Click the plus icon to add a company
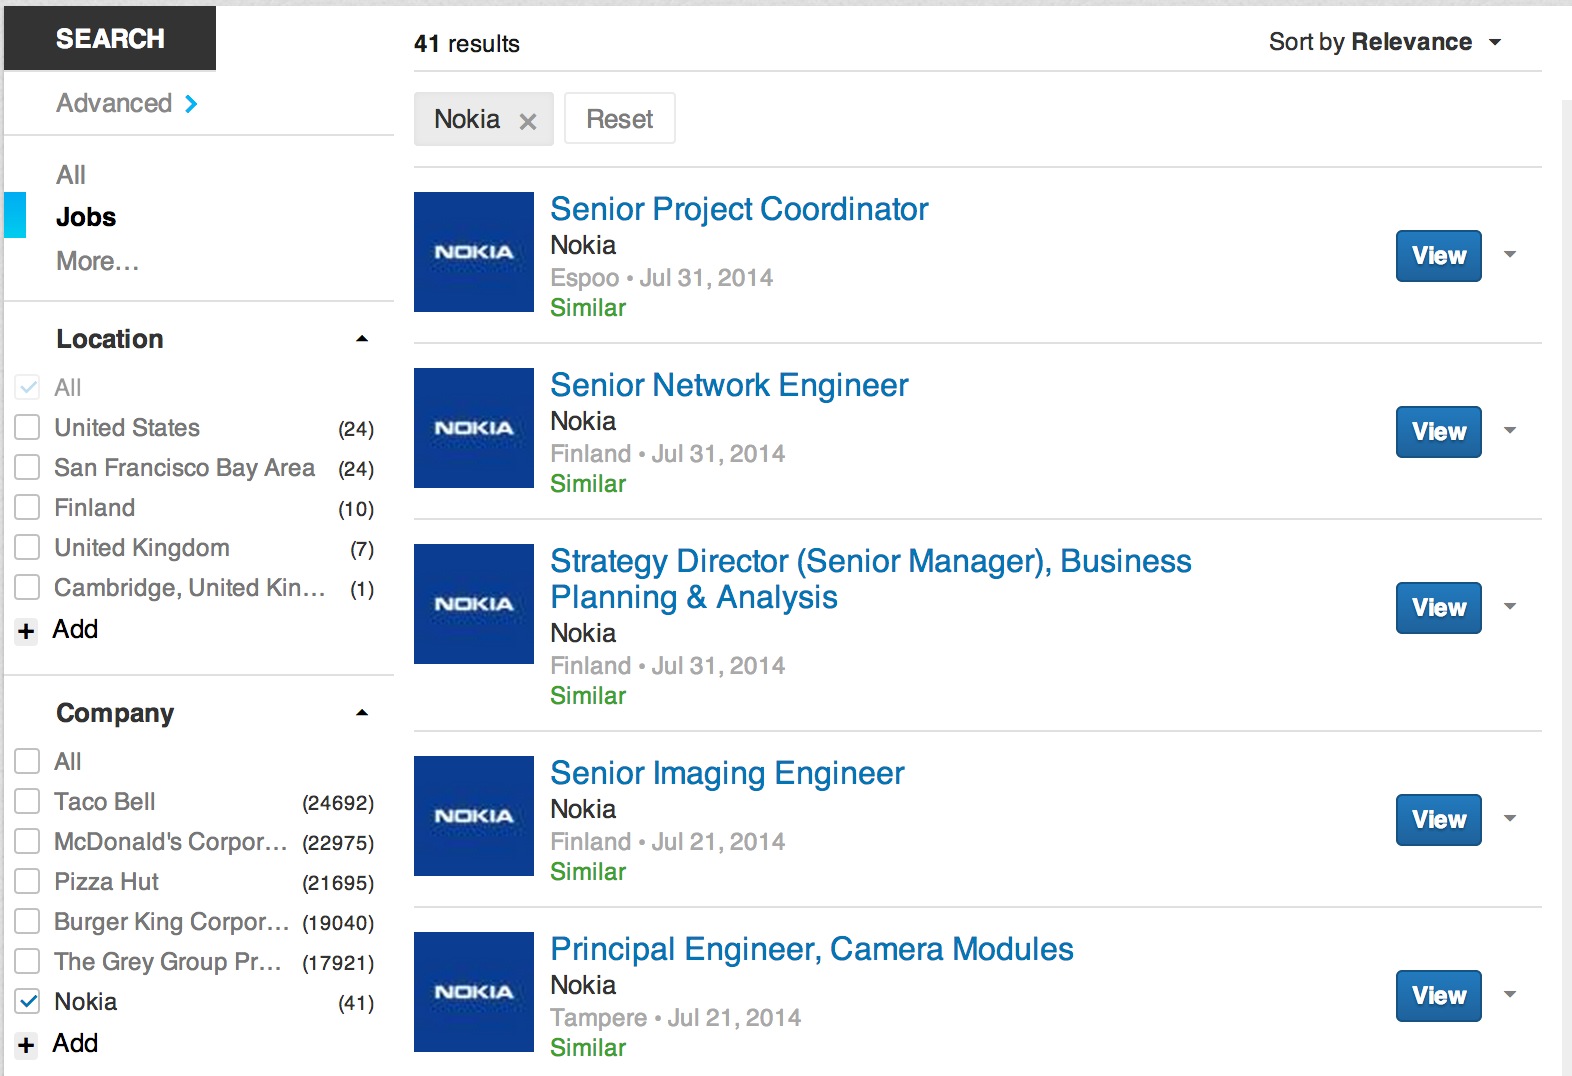The image size is (1572, 1076). click(x=26, y=1045)
